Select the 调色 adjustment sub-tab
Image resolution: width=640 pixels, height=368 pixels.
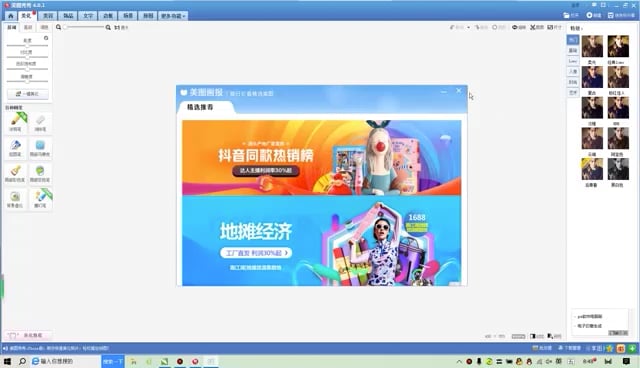tap(44, 27)
